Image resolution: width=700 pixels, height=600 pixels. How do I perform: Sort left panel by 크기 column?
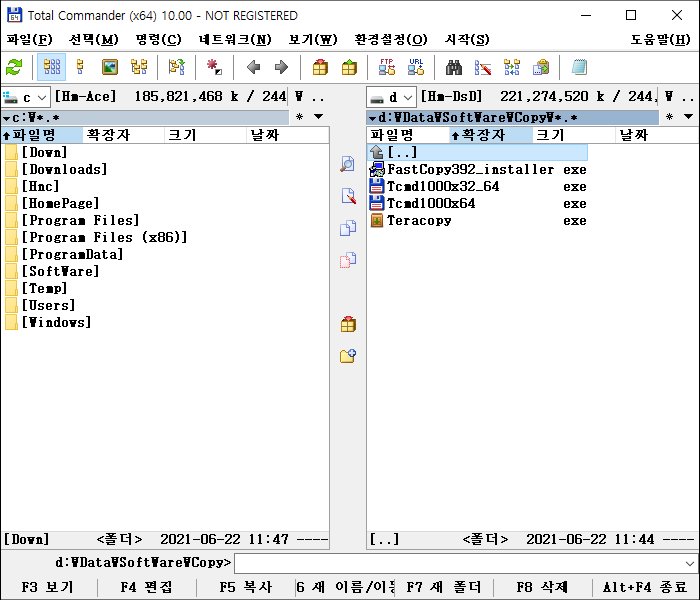coord(205,135)
